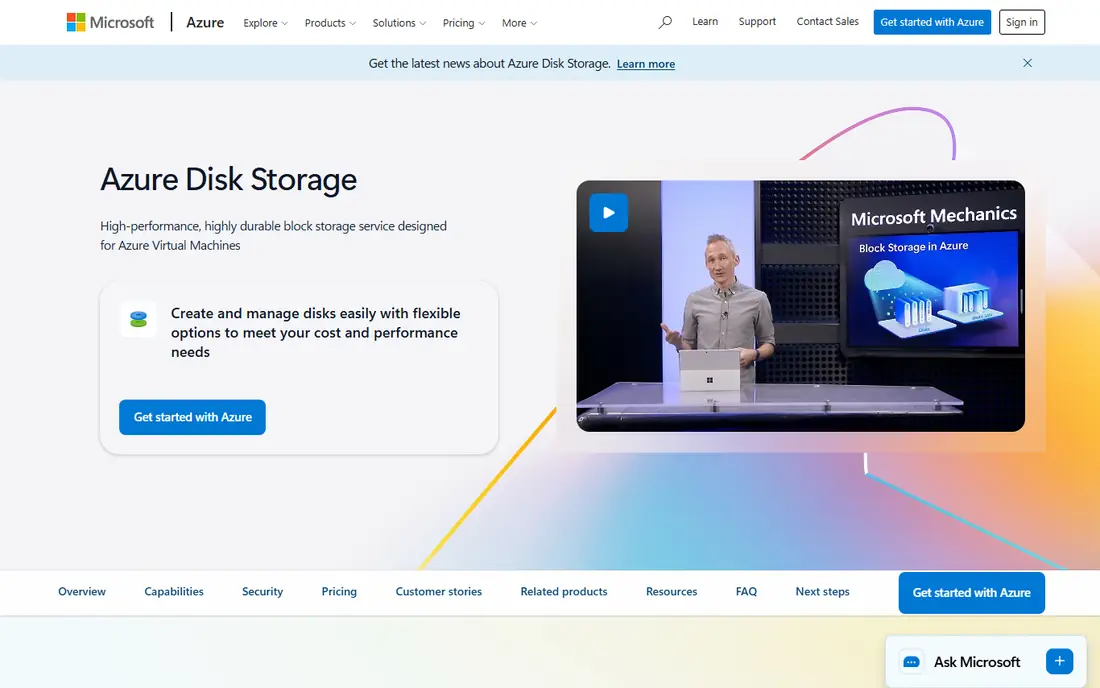Click header Get started with Azure button
The image size is (1100, 688).
[x=932, y=22]
